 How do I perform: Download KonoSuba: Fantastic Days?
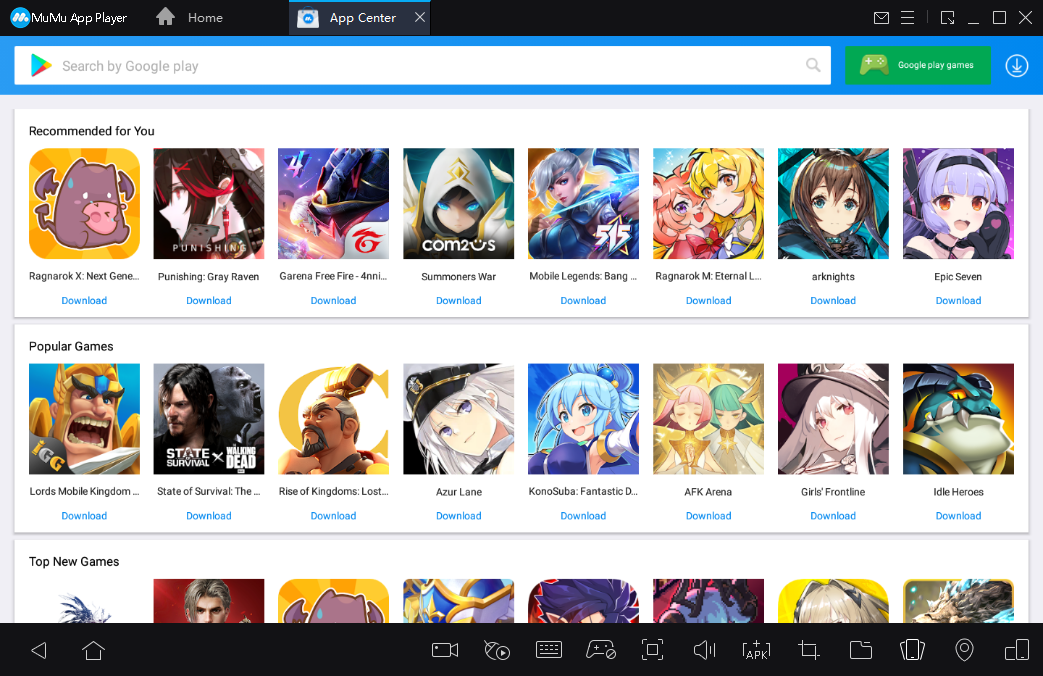coord(583,516)
